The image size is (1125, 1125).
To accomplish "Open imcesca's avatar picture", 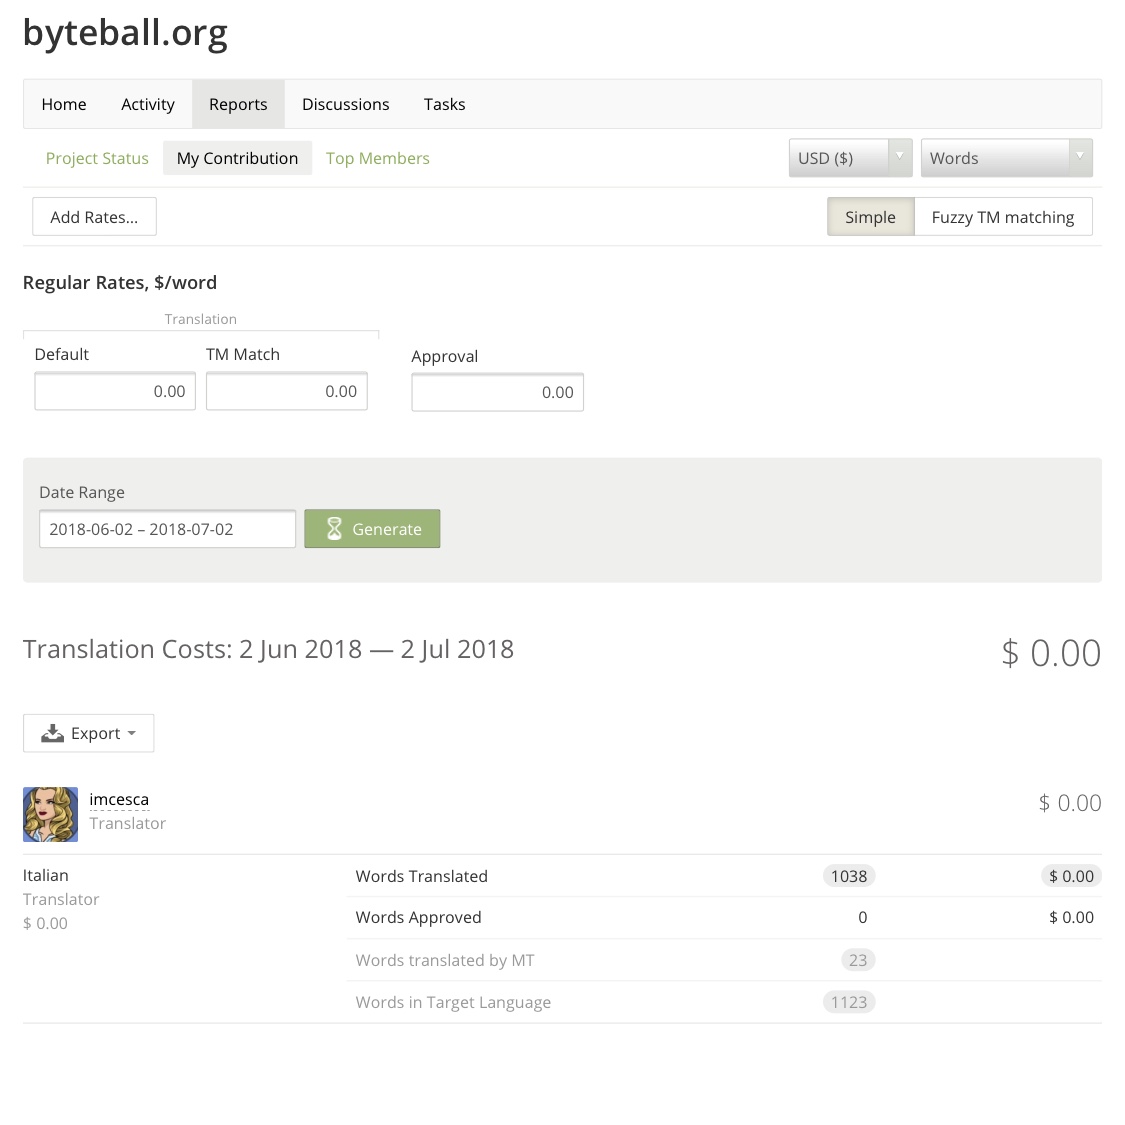I will (50, 814).
